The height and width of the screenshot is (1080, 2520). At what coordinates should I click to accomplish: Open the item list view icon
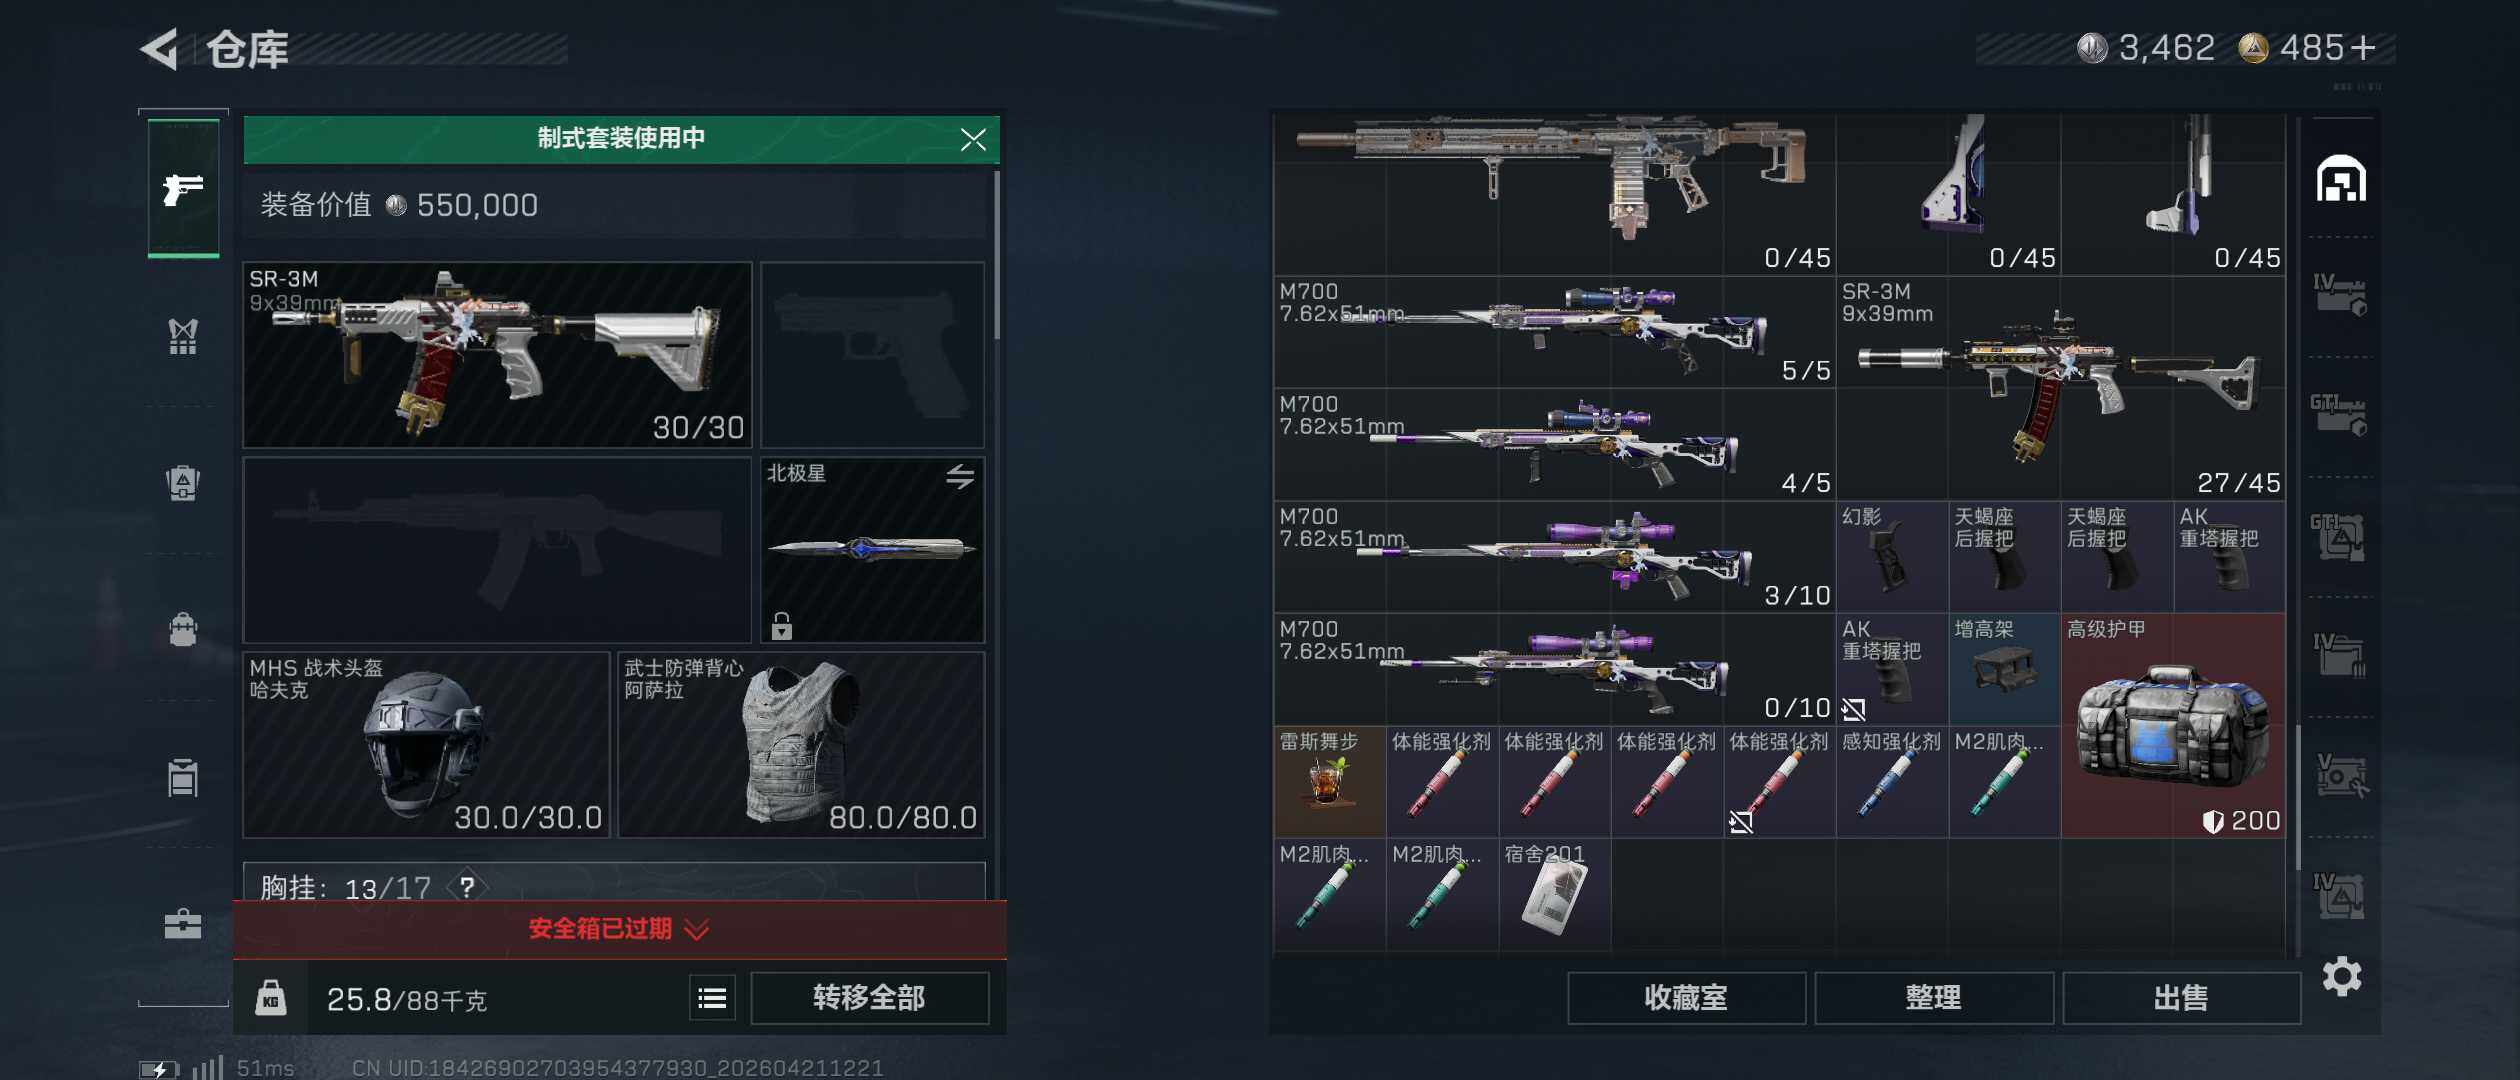point(712,998)
